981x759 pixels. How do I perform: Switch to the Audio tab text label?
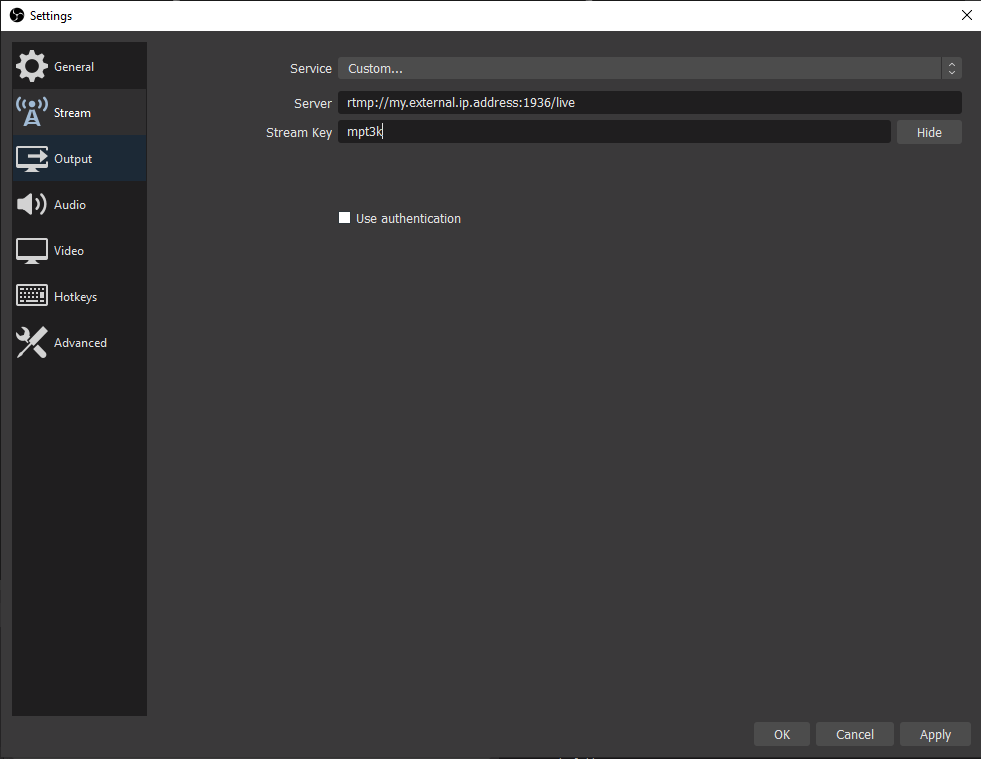(x=70, y=205)
